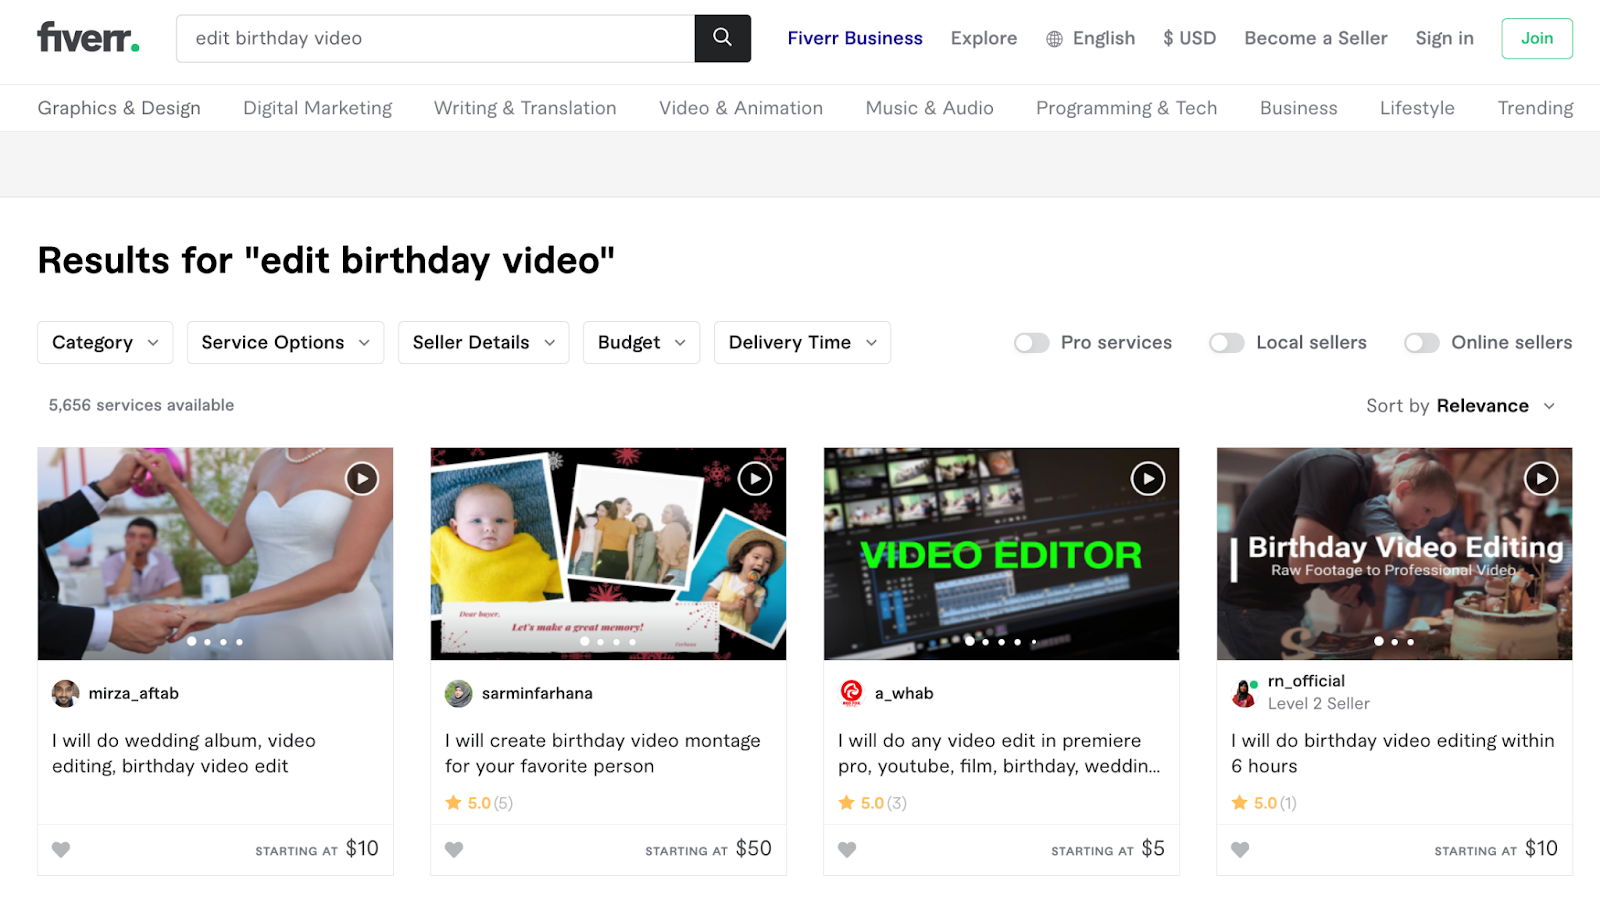Play sarminfarhana's birthday montage preview

point(755,479)
